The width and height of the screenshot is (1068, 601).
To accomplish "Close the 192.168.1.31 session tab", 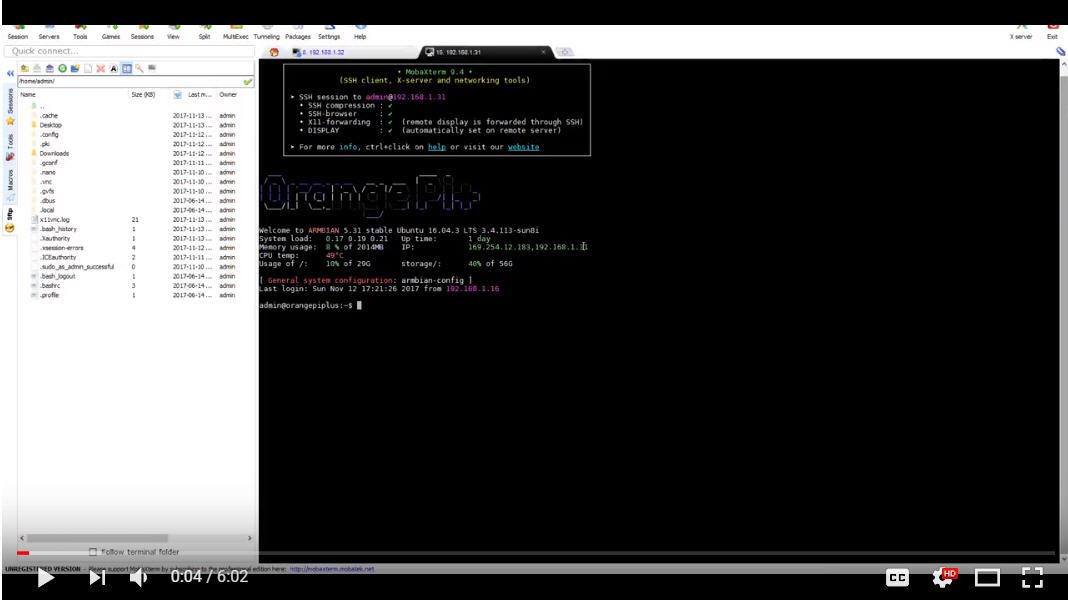I will coord(543,52).
